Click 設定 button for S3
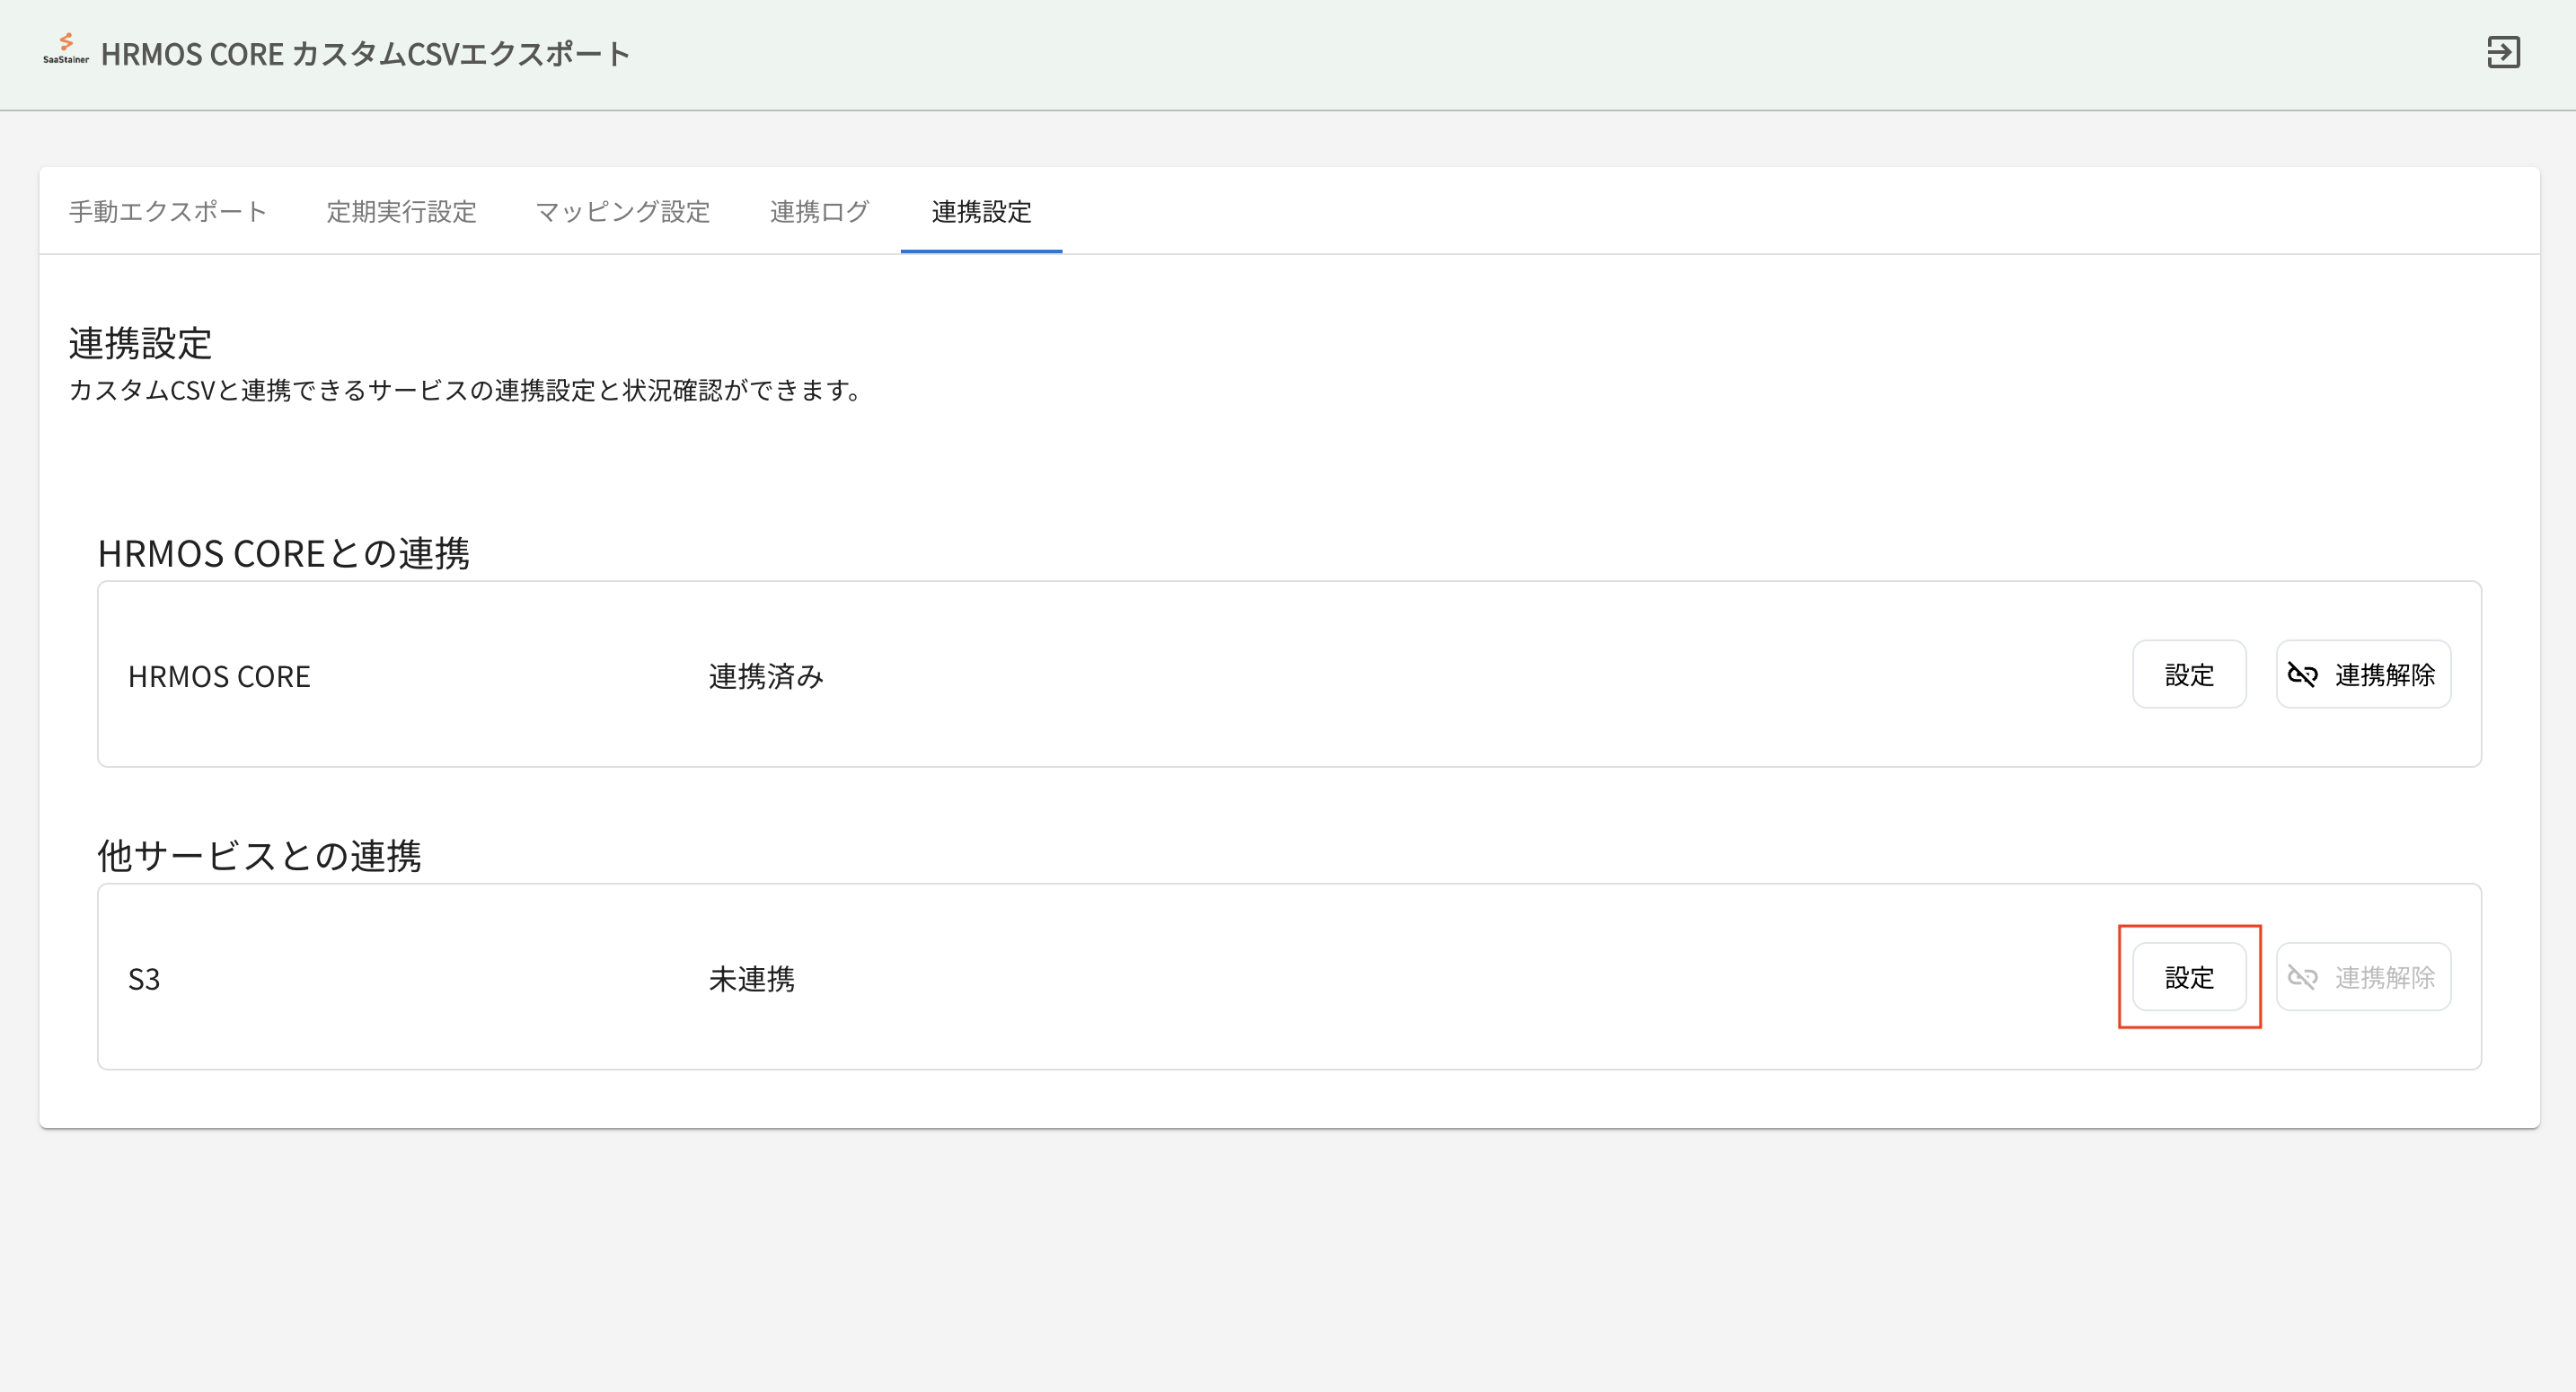 pyautogui.click(x=2188, y=977)
